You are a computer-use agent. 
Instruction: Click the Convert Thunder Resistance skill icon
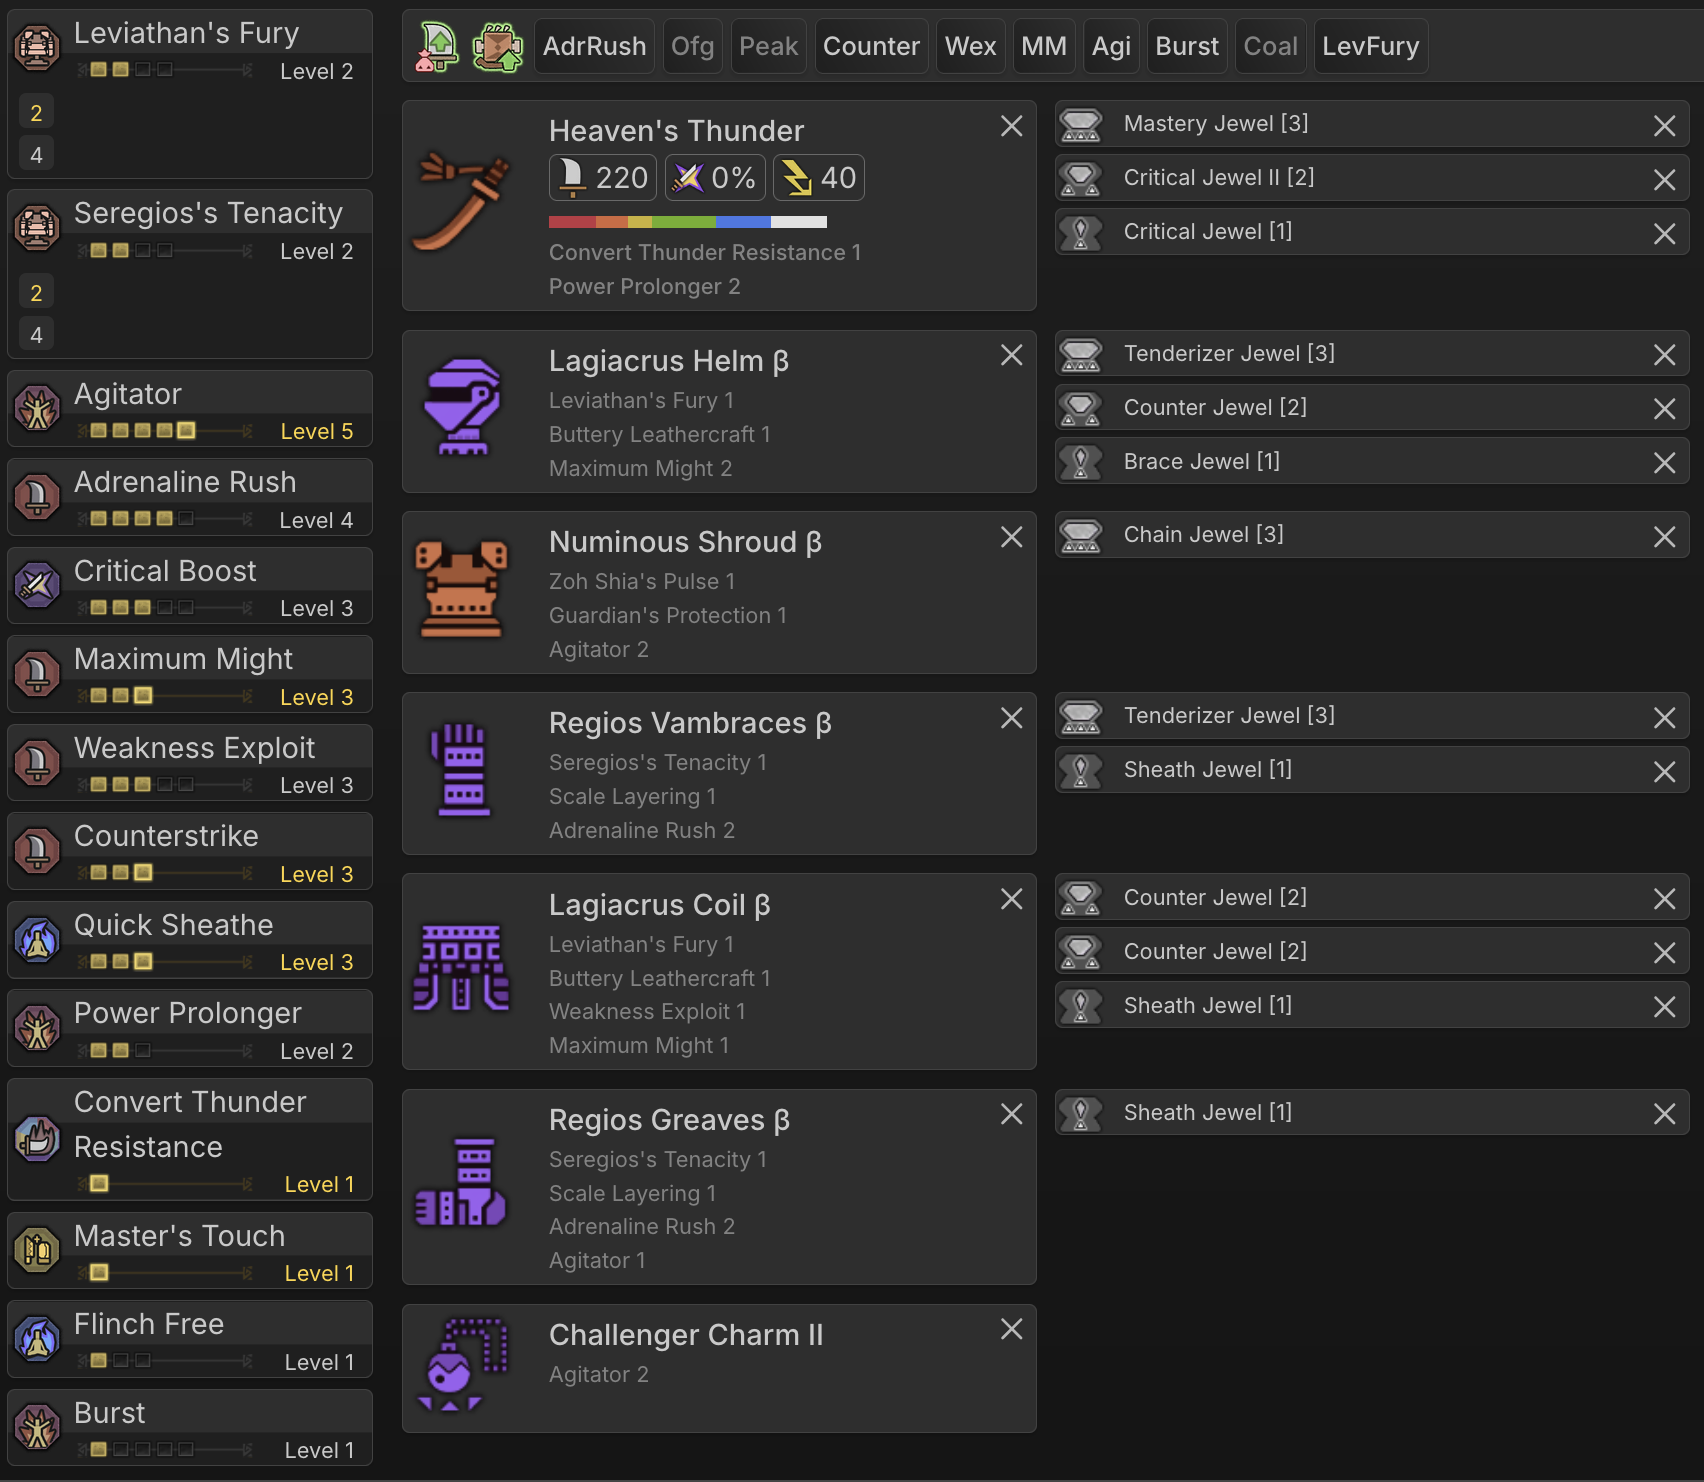[37, 1139]
